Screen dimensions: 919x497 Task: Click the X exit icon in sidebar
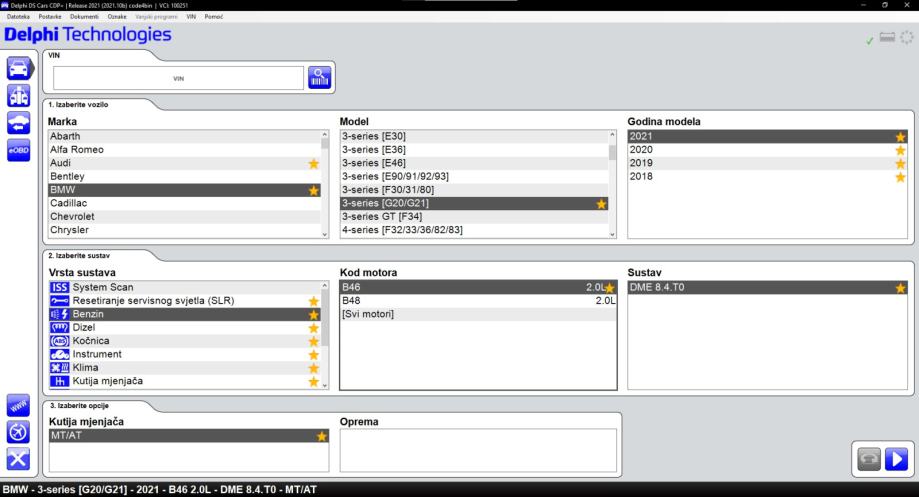[18, 459]
